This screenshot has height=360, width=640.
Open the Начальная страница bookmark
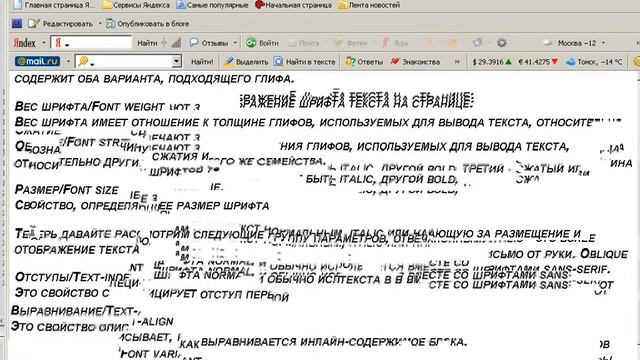(x=293, y=5)
